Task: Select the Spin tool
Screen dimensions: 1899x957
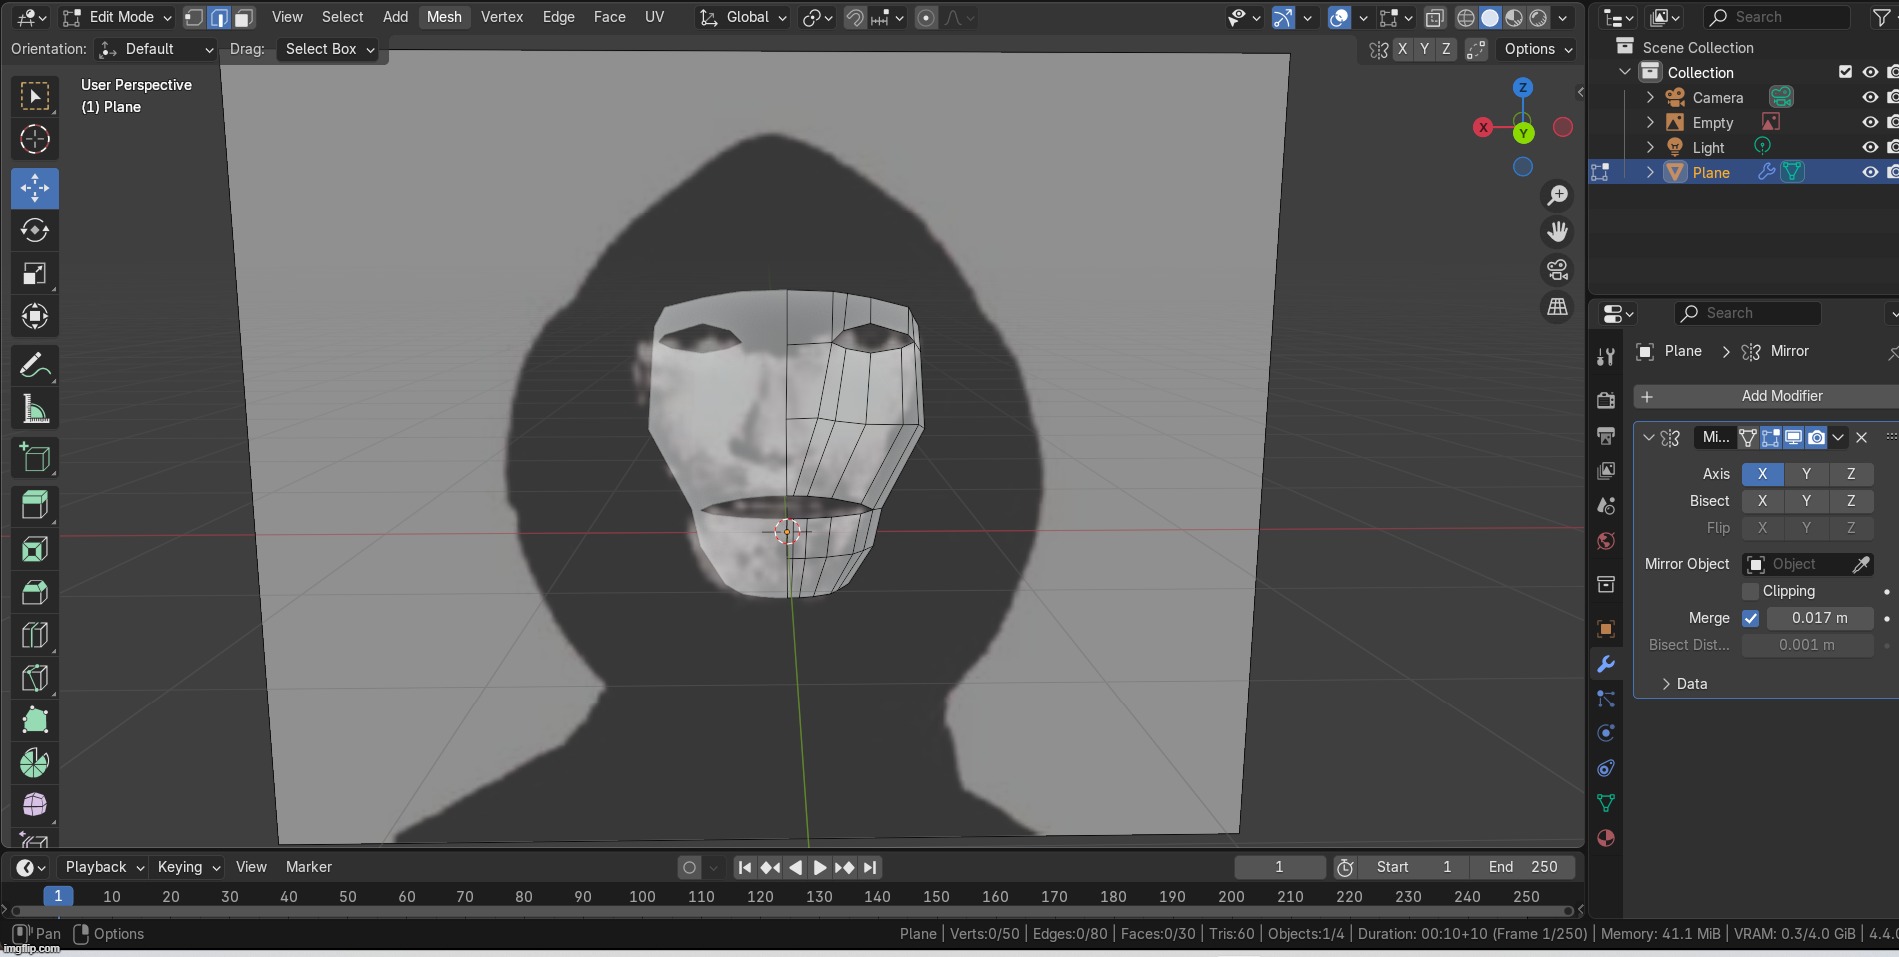Action: pyautogui.click(x=35, y=763)
